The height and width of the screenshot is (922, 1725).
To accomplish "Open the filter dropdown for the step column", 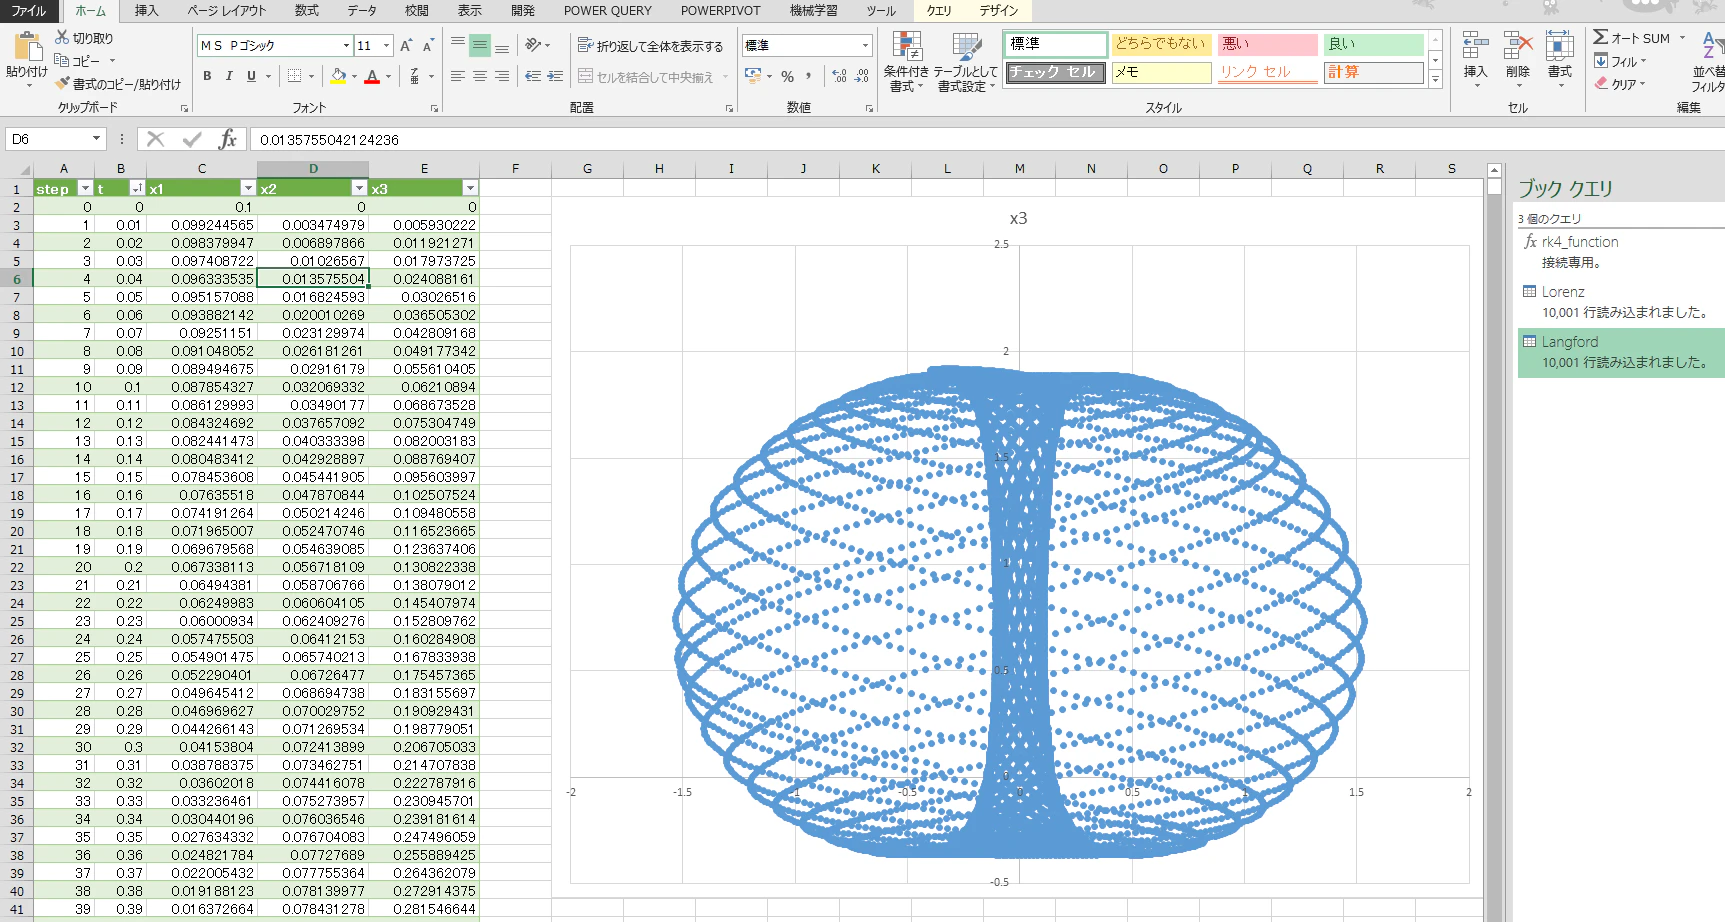I will point(85,189).
